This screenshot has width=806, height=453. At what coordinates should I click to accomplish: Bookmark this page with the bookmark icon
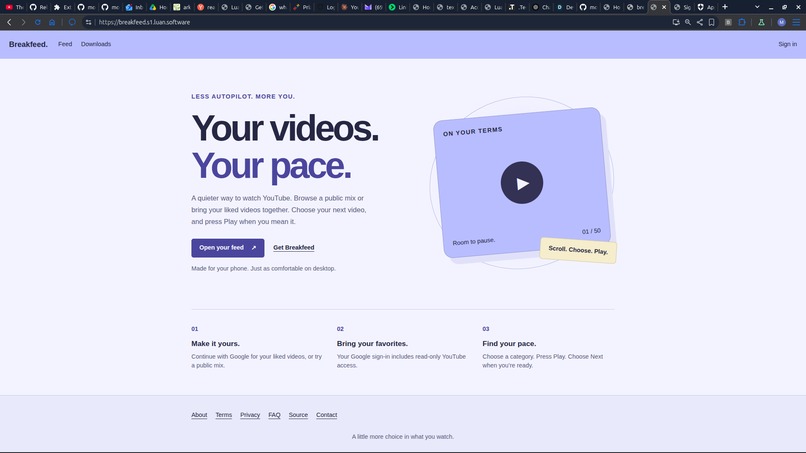[x=711, y=22]
